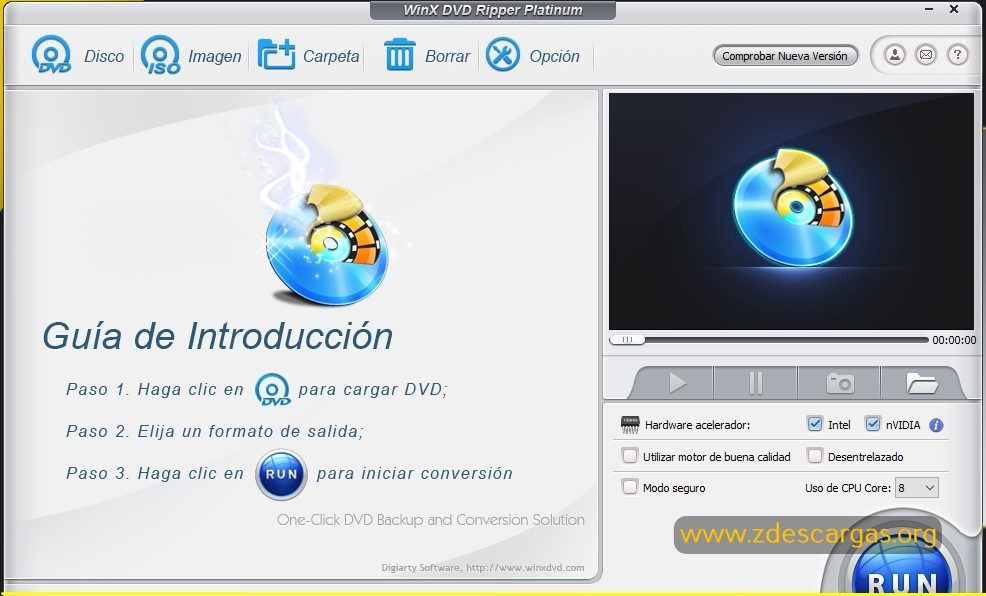Open the www.winxdvd.com link

pos(525,568)
